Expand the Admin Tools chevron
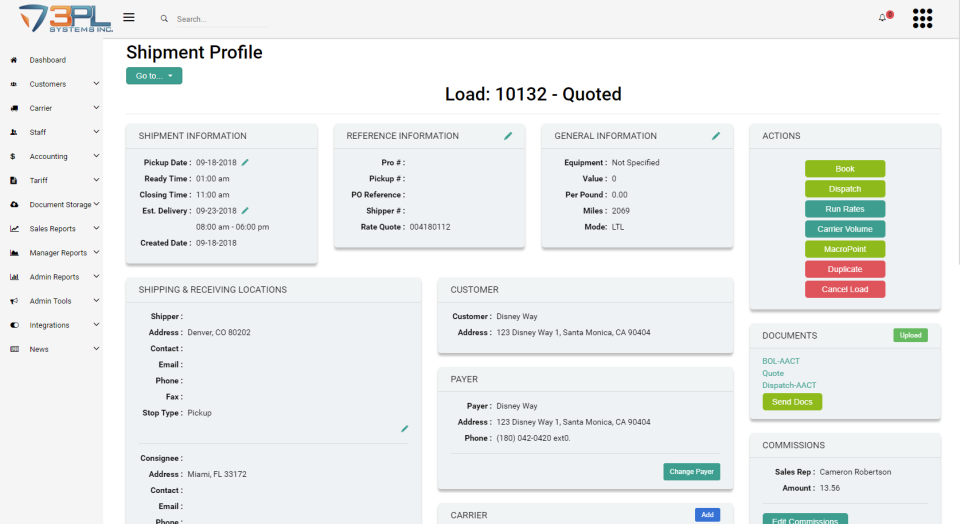The image size is (960, 524). (x=96, y=301)
